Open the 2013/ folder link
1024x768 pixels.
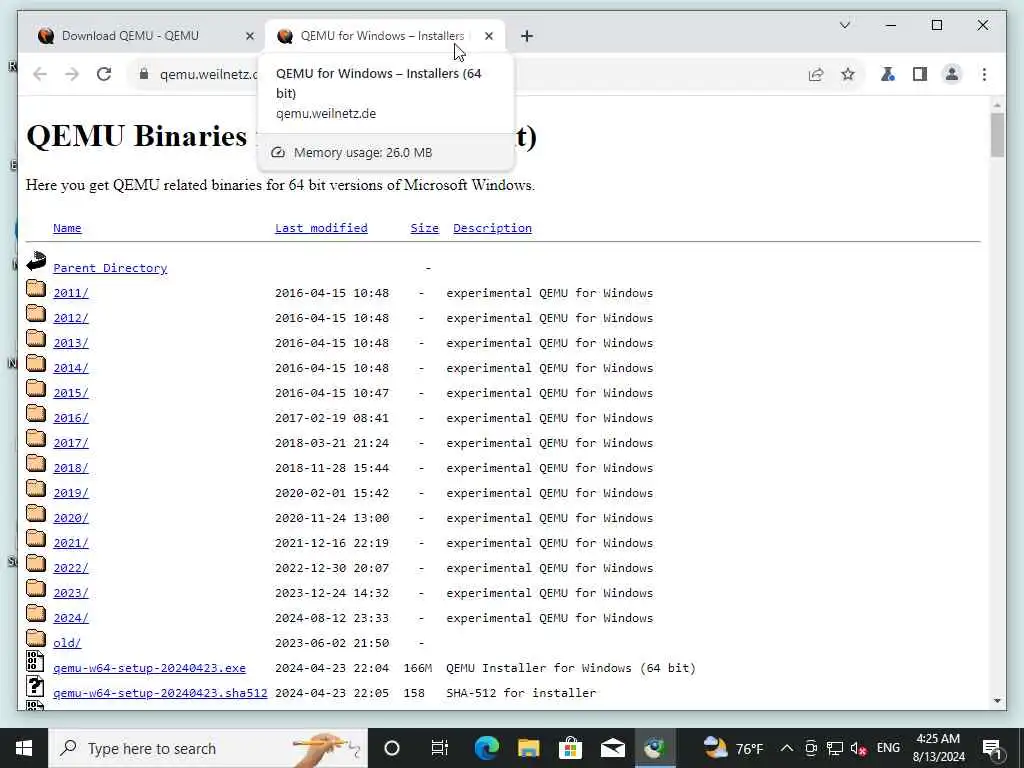pyautogui.click(x=71, y=343)
